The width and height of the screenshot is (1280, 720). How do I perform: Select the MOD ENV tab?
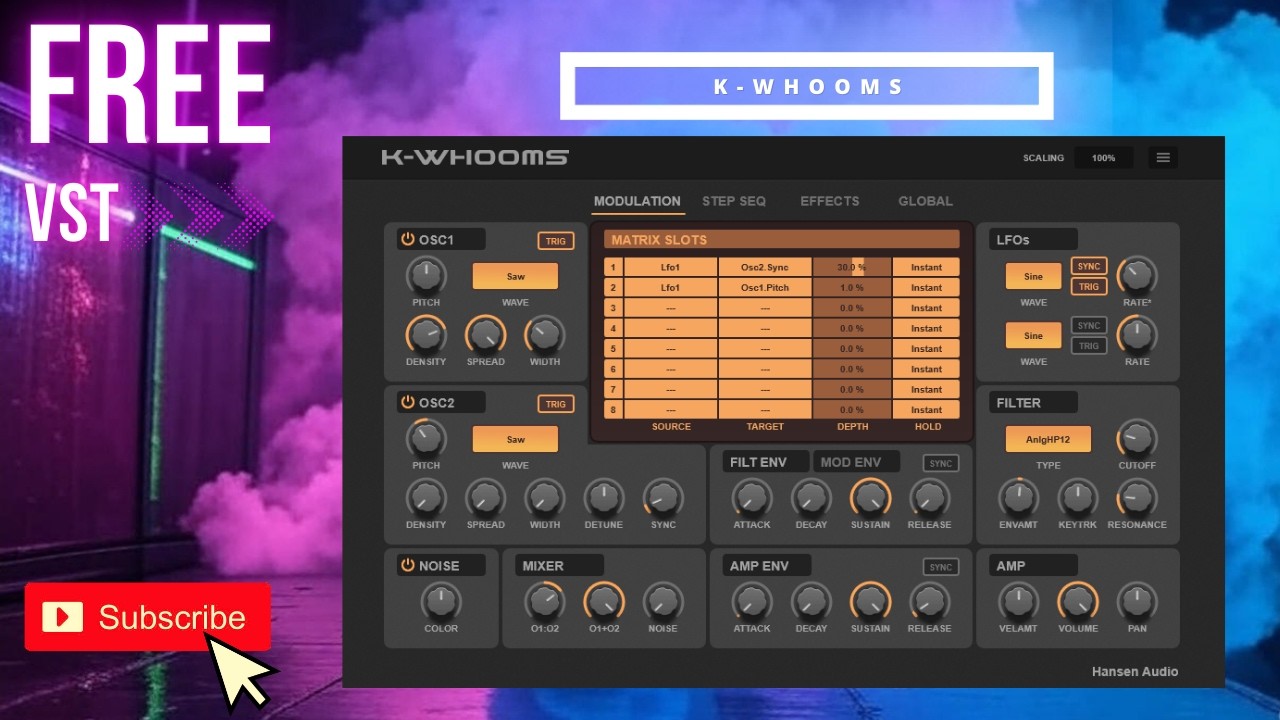pyautogui.click(x=856, y=462)
